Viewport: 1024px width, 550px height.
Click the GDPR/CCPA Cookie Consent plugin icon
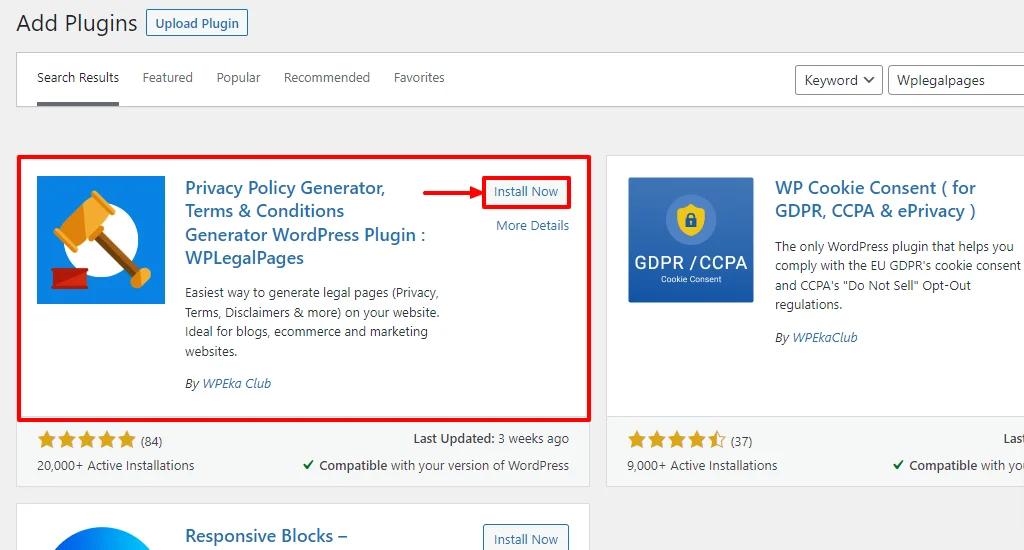click(x=690, y=240)
